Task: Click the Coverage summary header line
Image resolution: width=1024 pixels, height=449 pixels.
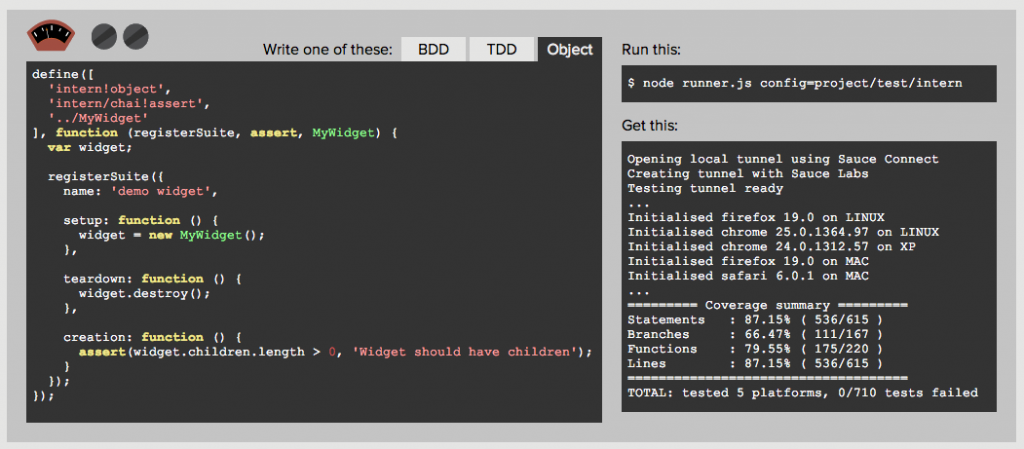Action: pos(767,305)
